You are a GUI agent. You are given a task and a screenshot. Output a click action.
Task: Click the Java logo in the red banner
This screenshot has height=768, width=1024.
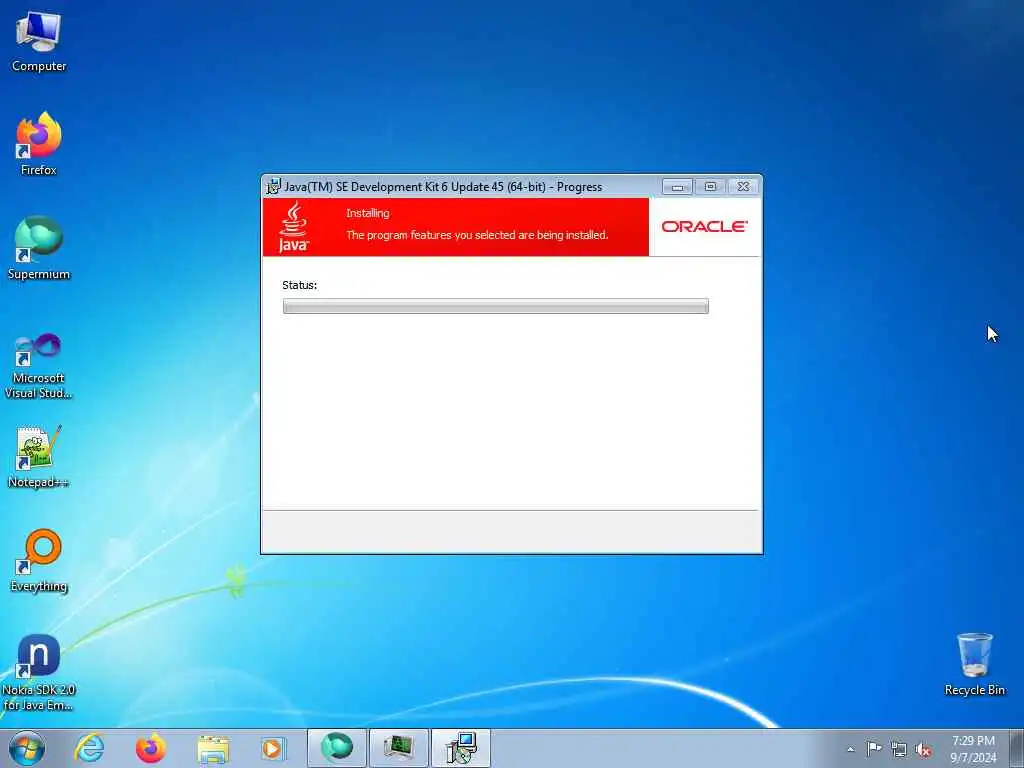pyautogui.click(x=293, y=227)
